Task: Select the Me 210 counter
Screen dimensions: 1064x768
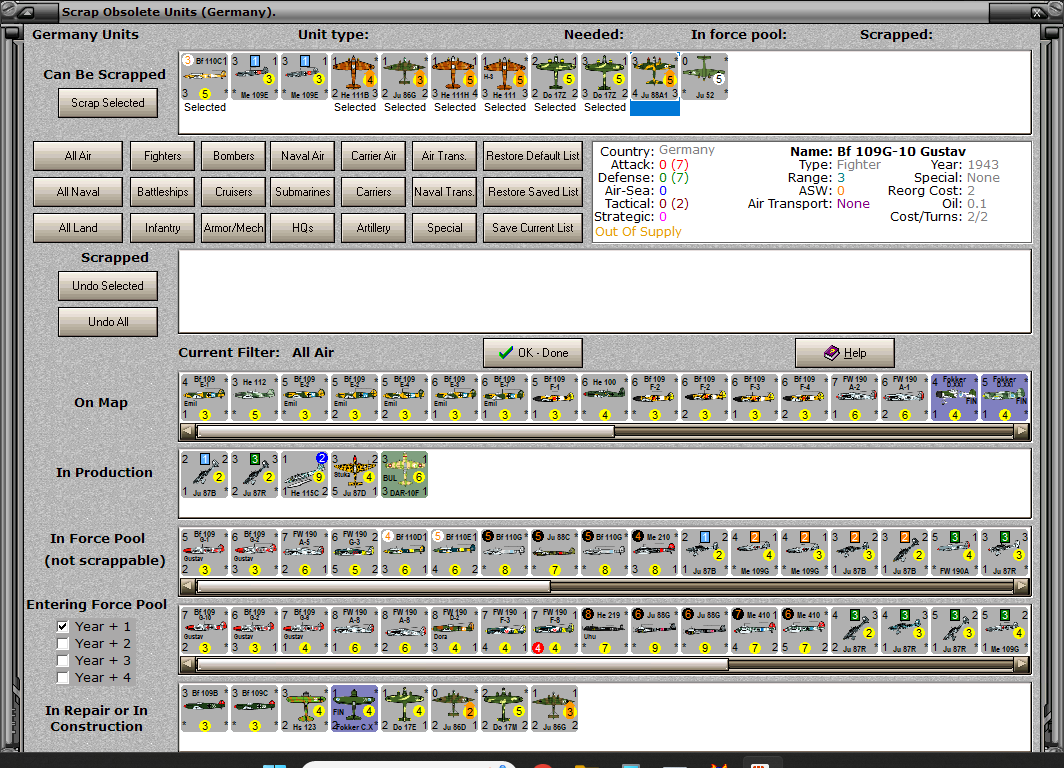Action: 654,553
